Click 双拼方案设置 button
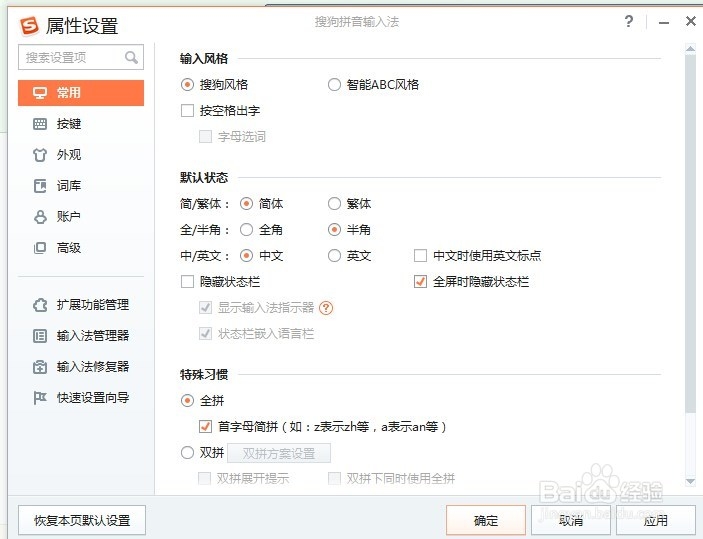 pos(279,453)
